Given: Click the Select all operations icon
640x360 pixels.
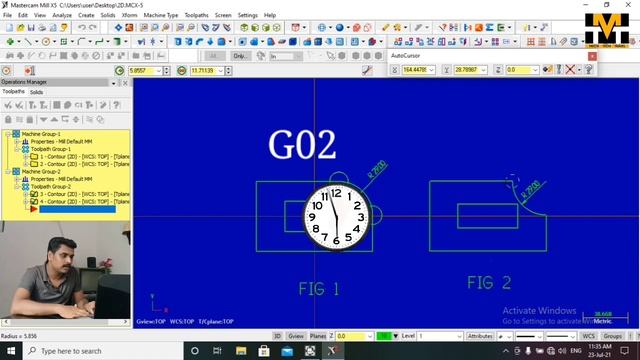Looking at the screenshot, I should [x=8, y=105].
